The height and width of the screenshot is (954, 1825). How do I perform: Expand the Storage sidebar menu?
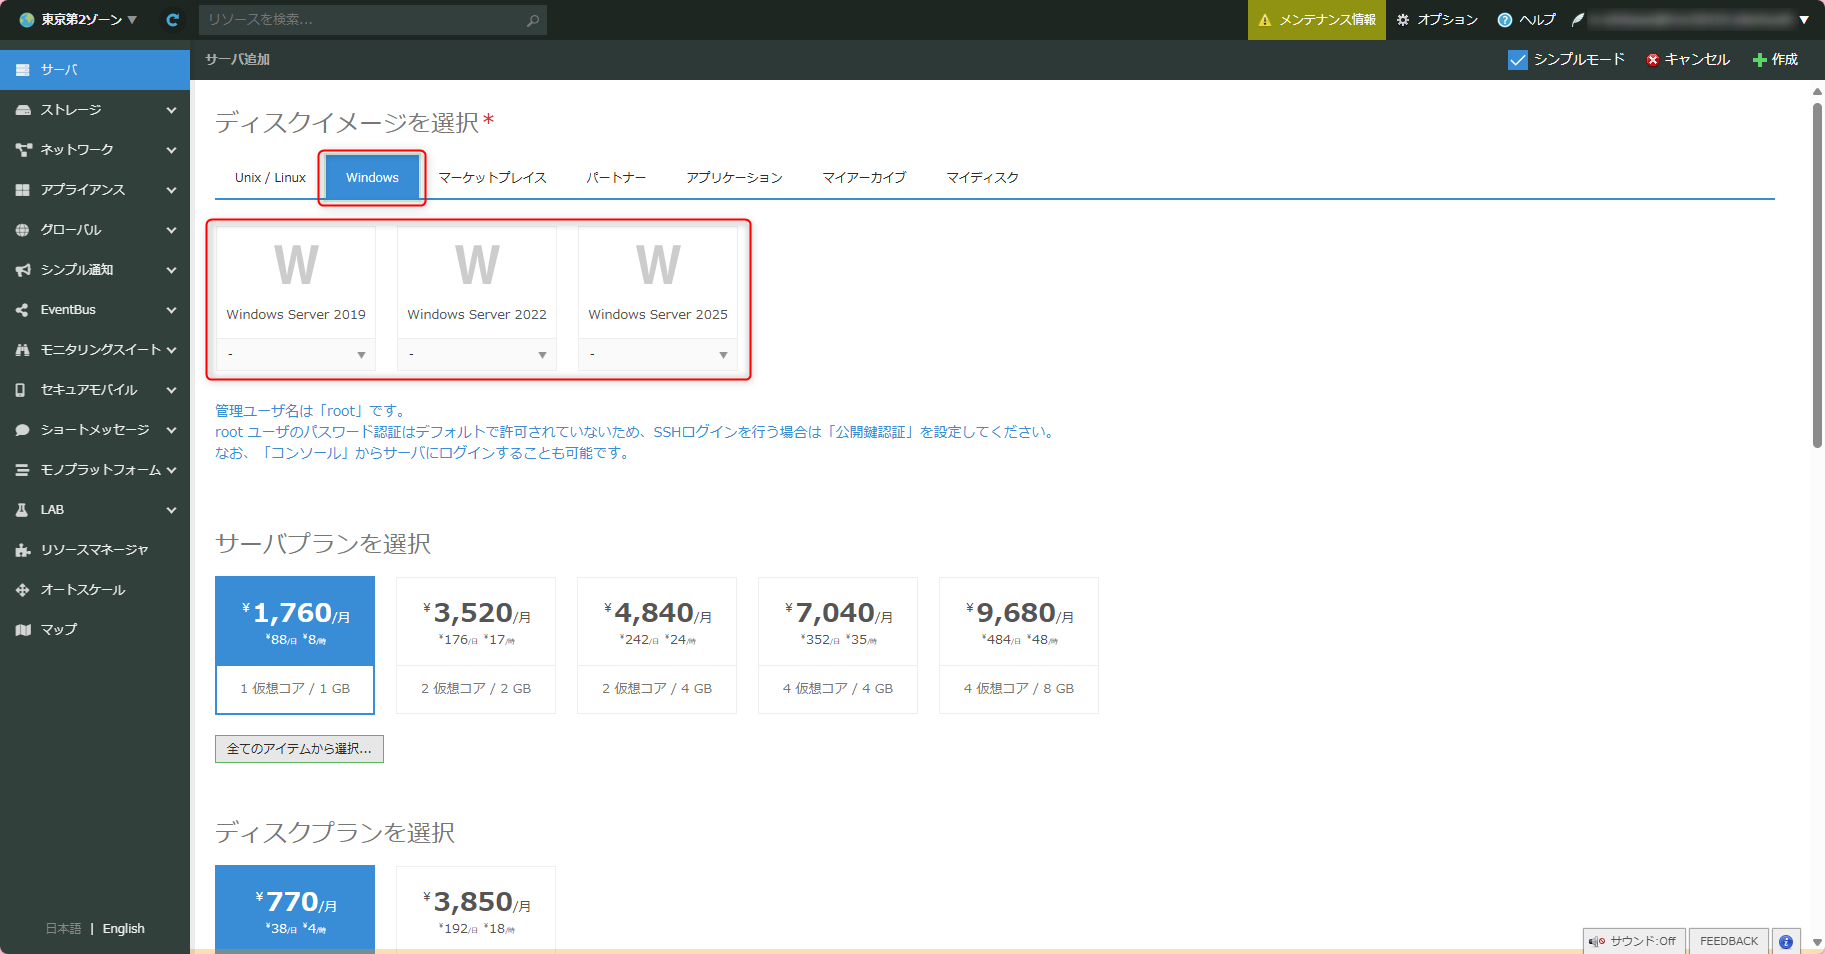95,109
